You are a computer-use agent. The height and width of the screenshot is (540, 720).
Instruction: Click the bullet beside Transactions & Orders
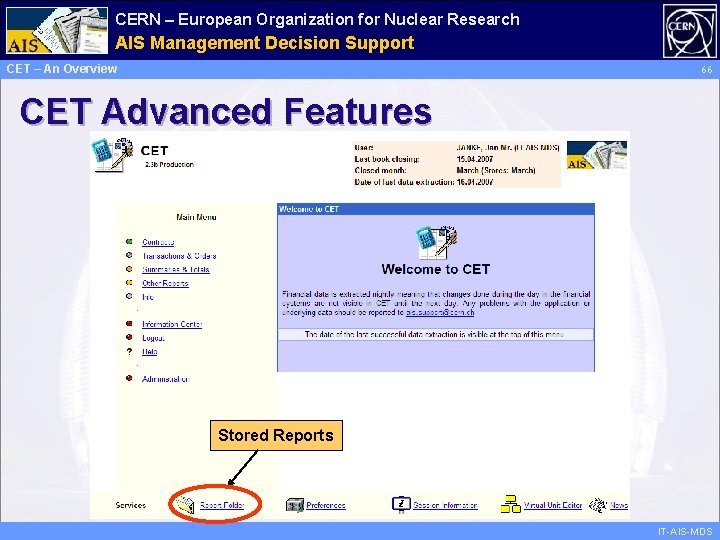(x=129, y=255)
